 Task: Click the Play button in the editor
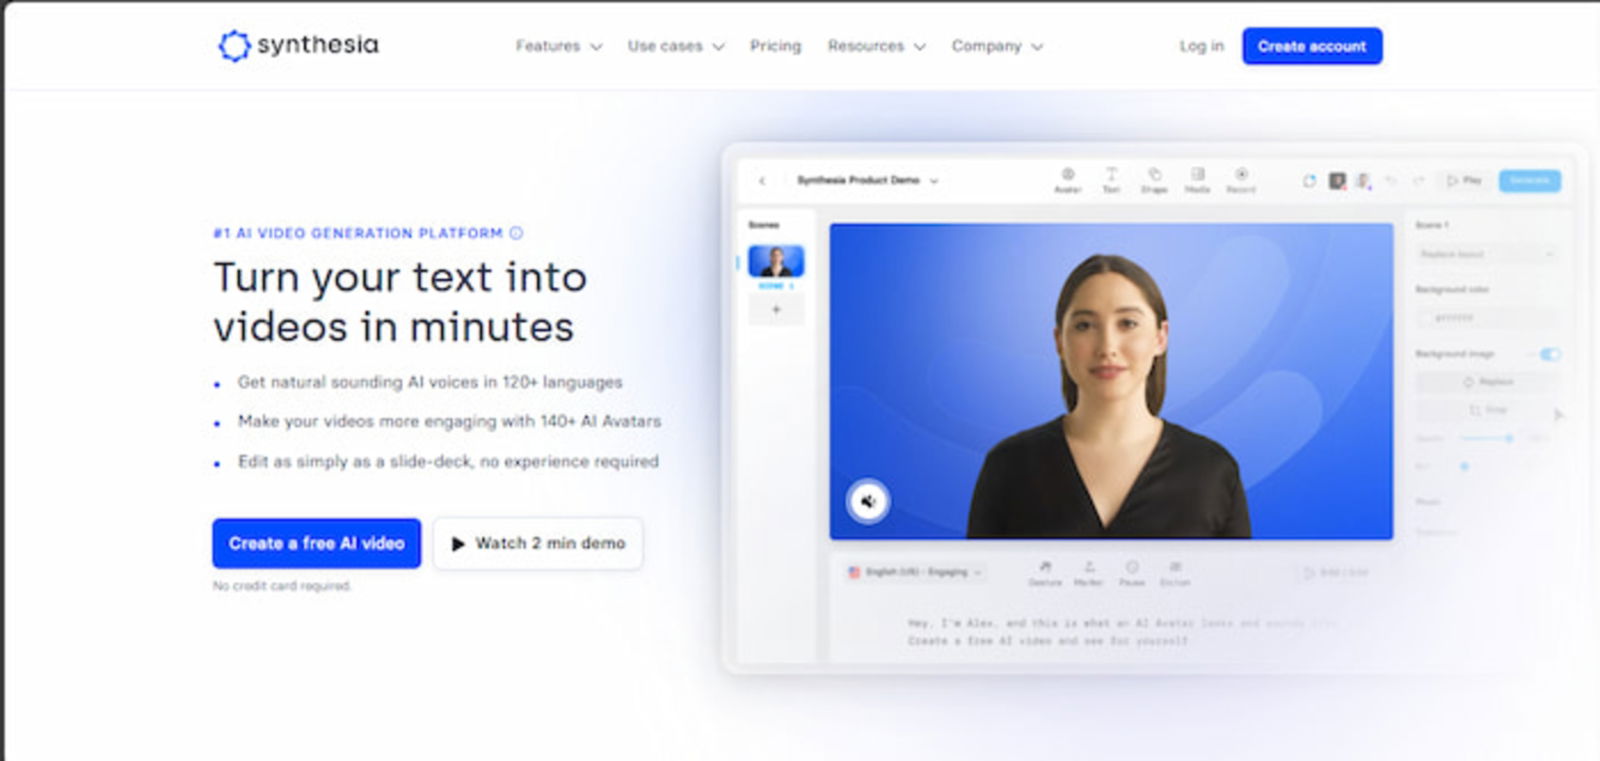(x=1464, y=181)
